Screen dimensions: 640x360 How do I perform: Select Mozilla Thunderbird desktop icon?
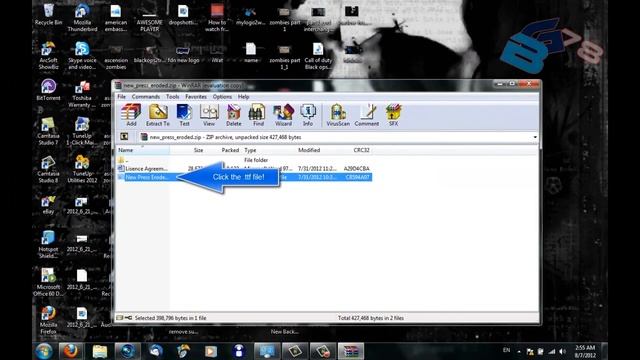click(82, 18)
